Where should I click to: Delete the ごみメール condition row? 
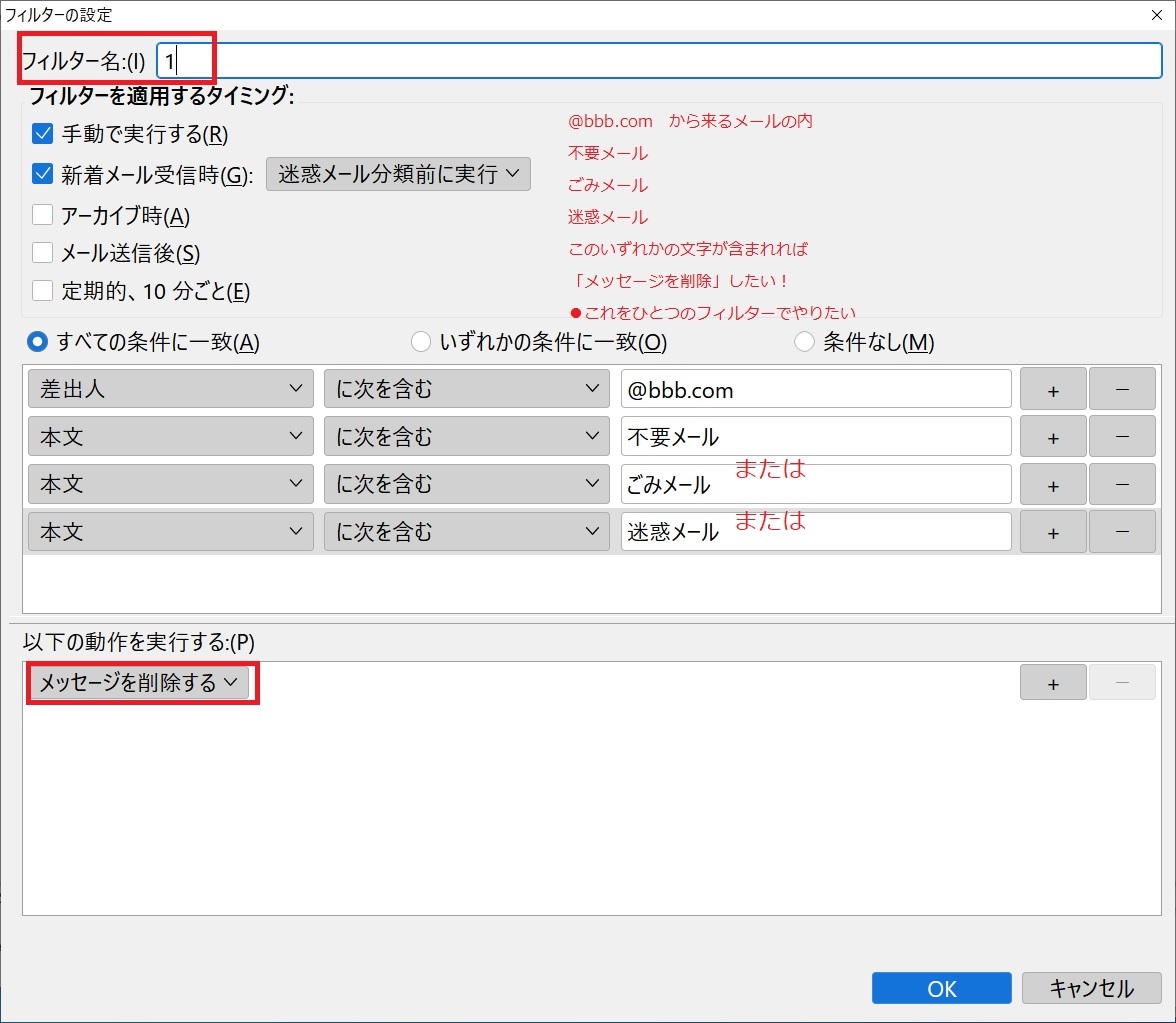click(1121, 484)
